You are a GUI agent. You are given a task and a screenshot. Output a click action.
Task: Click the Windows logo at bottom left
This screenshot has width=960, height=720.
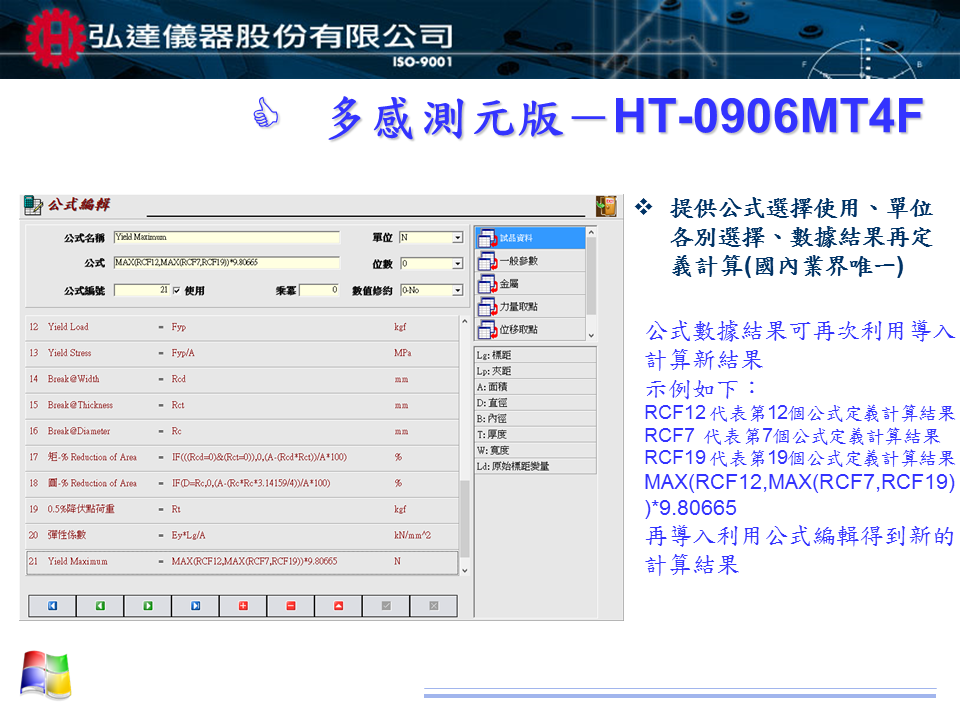pos(46,675)
